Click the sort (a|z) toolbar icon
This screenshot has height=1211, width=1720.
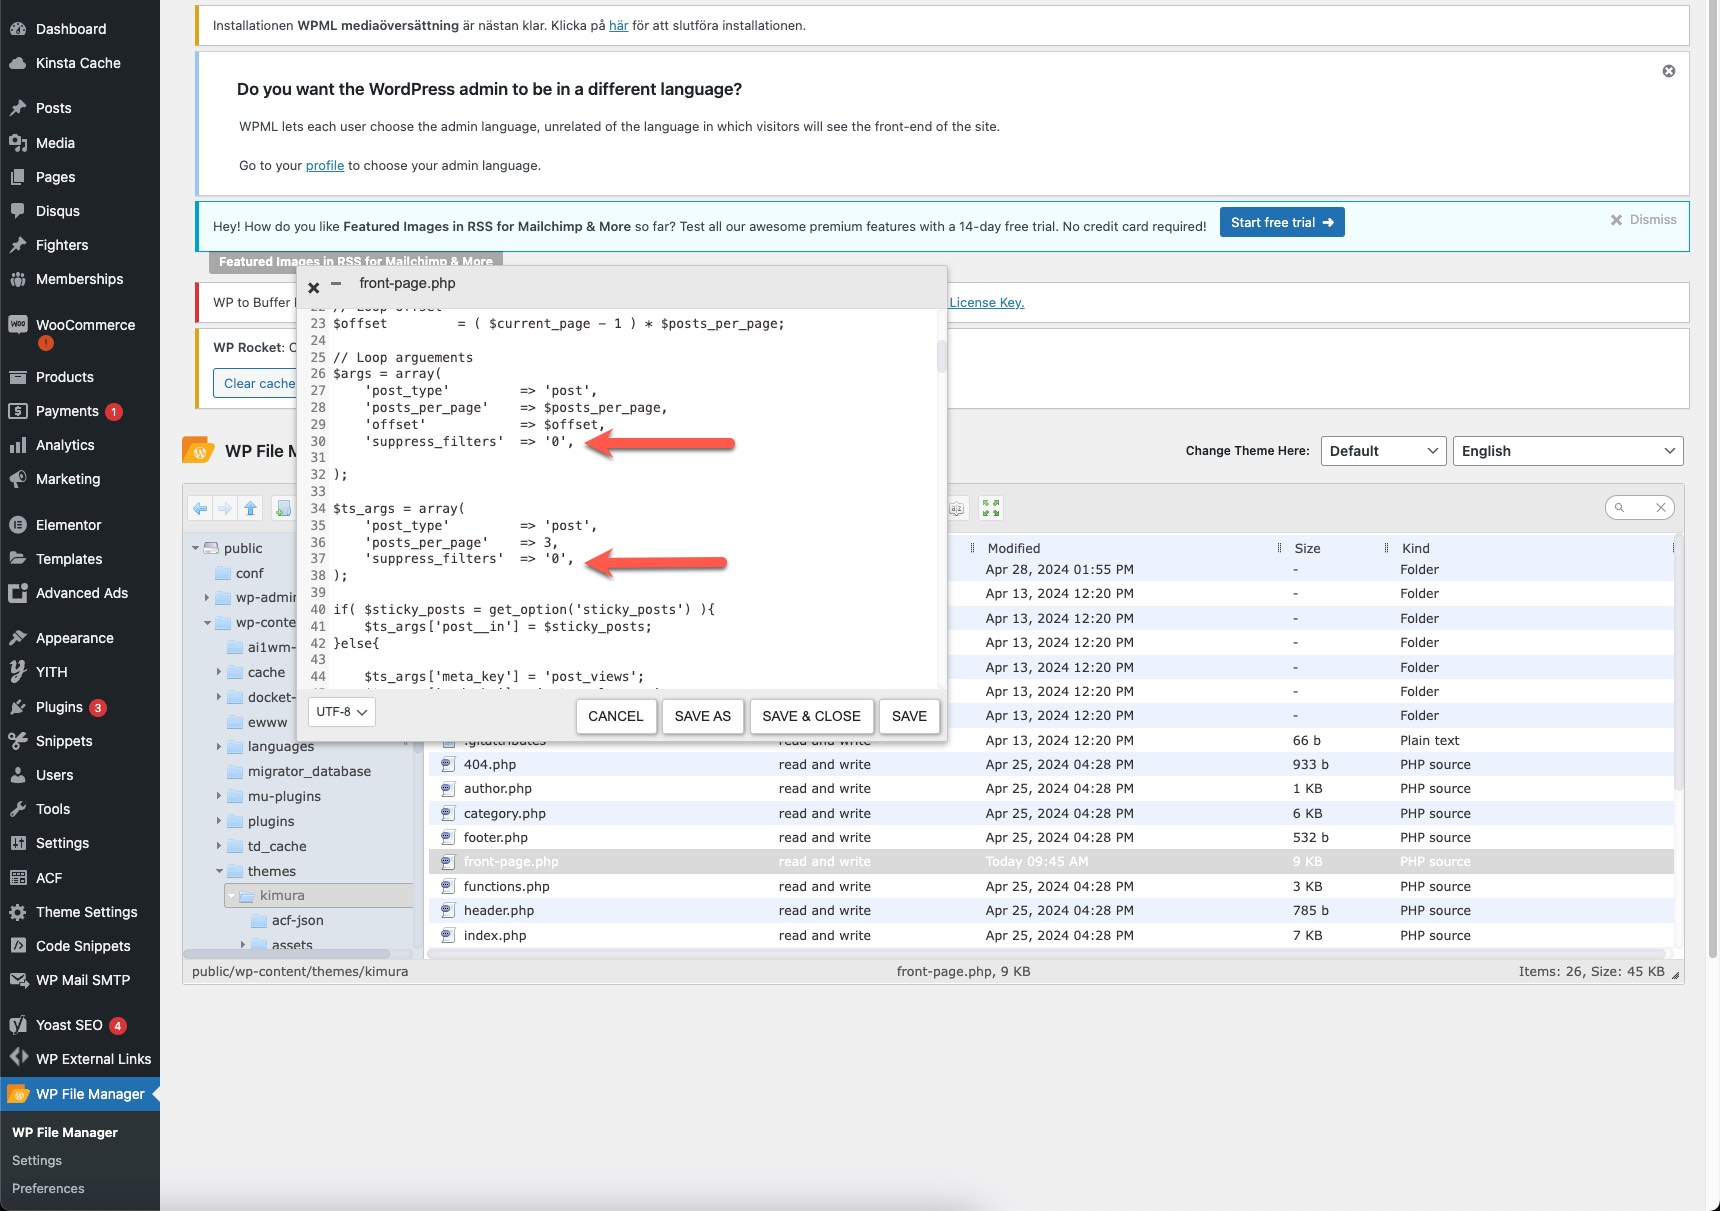(957, 509)
